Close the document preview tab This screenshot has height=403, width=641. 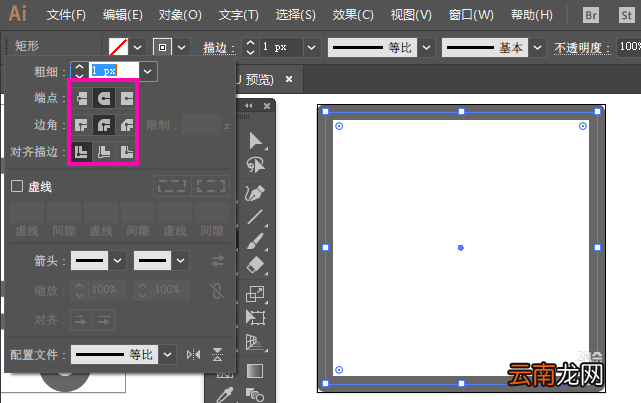tap(289, 79)
